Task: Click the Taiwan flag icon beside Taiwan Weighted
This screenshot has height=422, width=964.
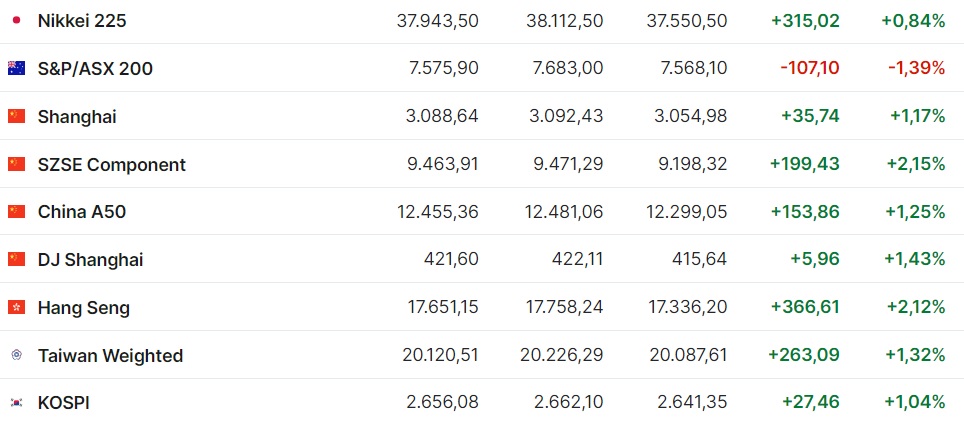Action: pyautogui.click(x=16, y=355)
